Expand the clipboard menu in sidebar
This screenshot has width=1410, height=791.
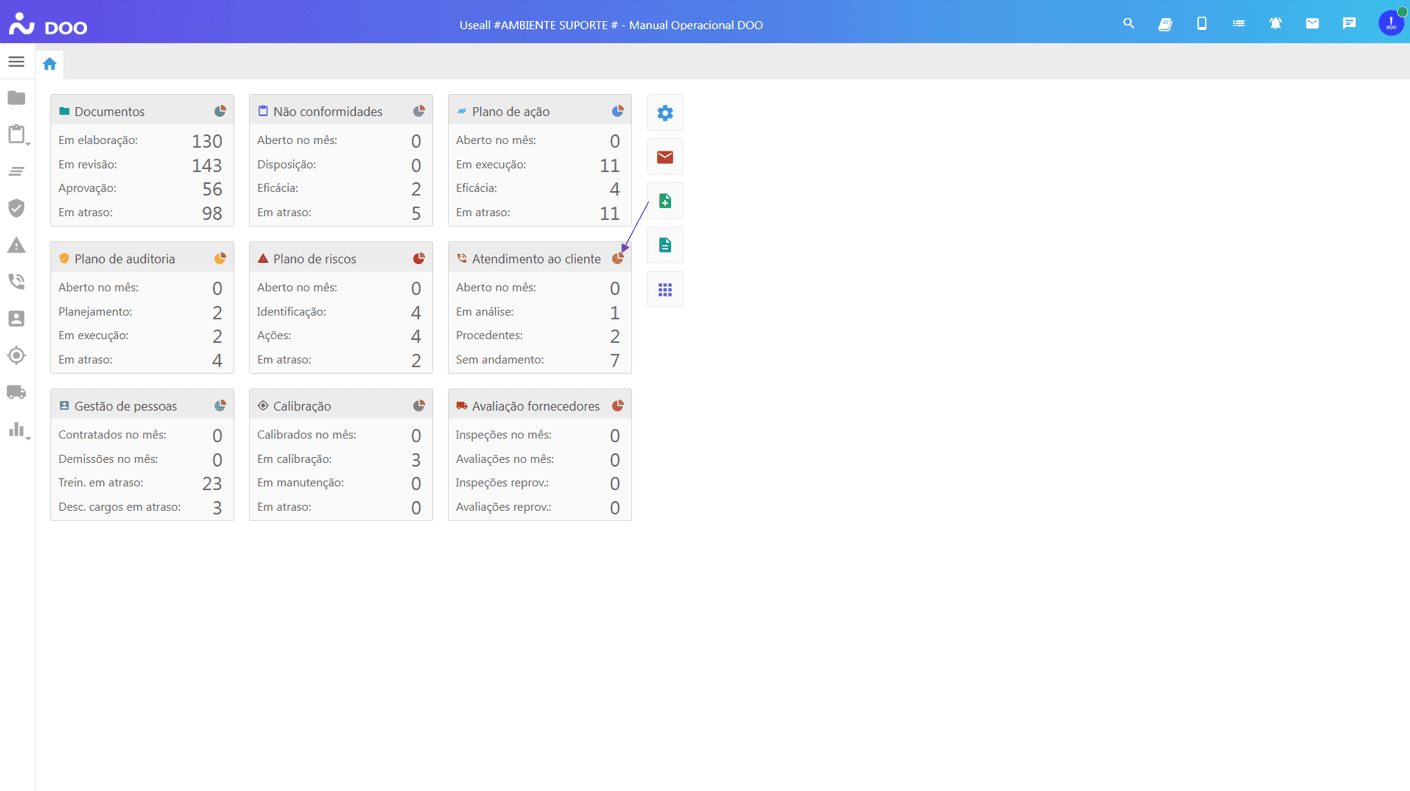coord(16,135)
